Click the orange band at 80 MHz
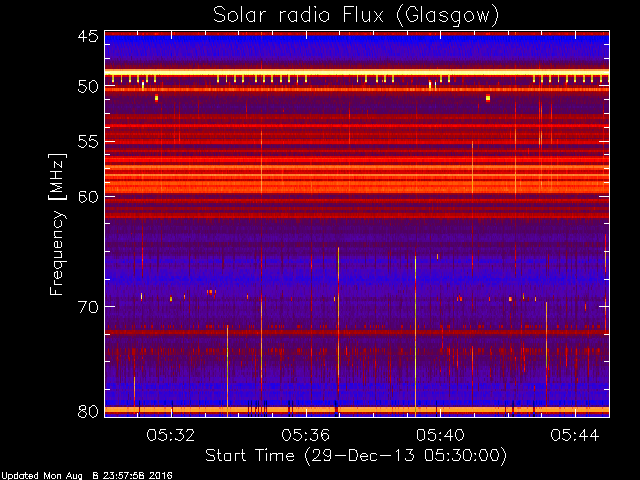This screenshot has height=480, width=640. click(x=357, y=410)
